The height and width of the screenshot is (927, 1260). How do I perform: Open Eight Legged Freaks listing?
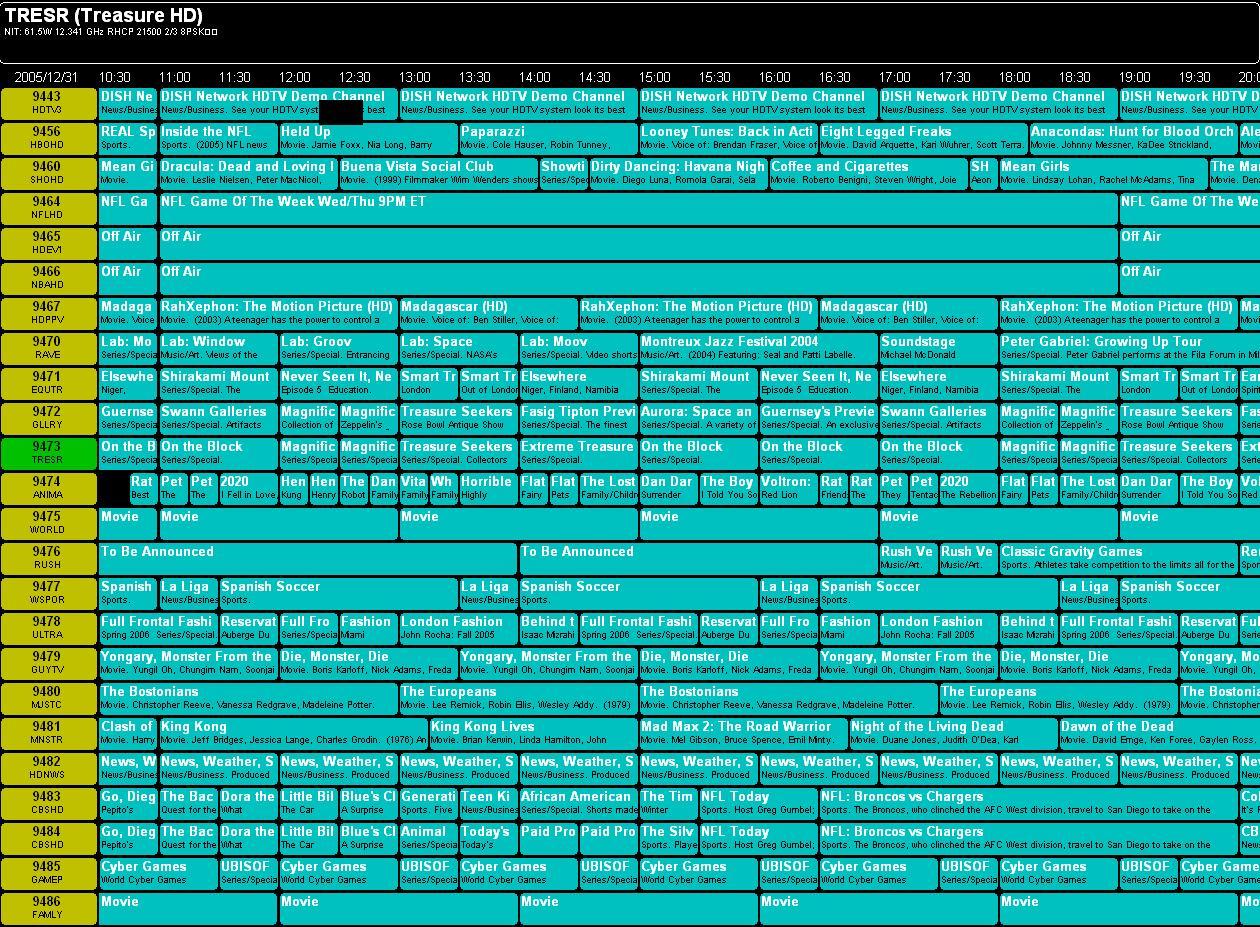click(923, 138)
